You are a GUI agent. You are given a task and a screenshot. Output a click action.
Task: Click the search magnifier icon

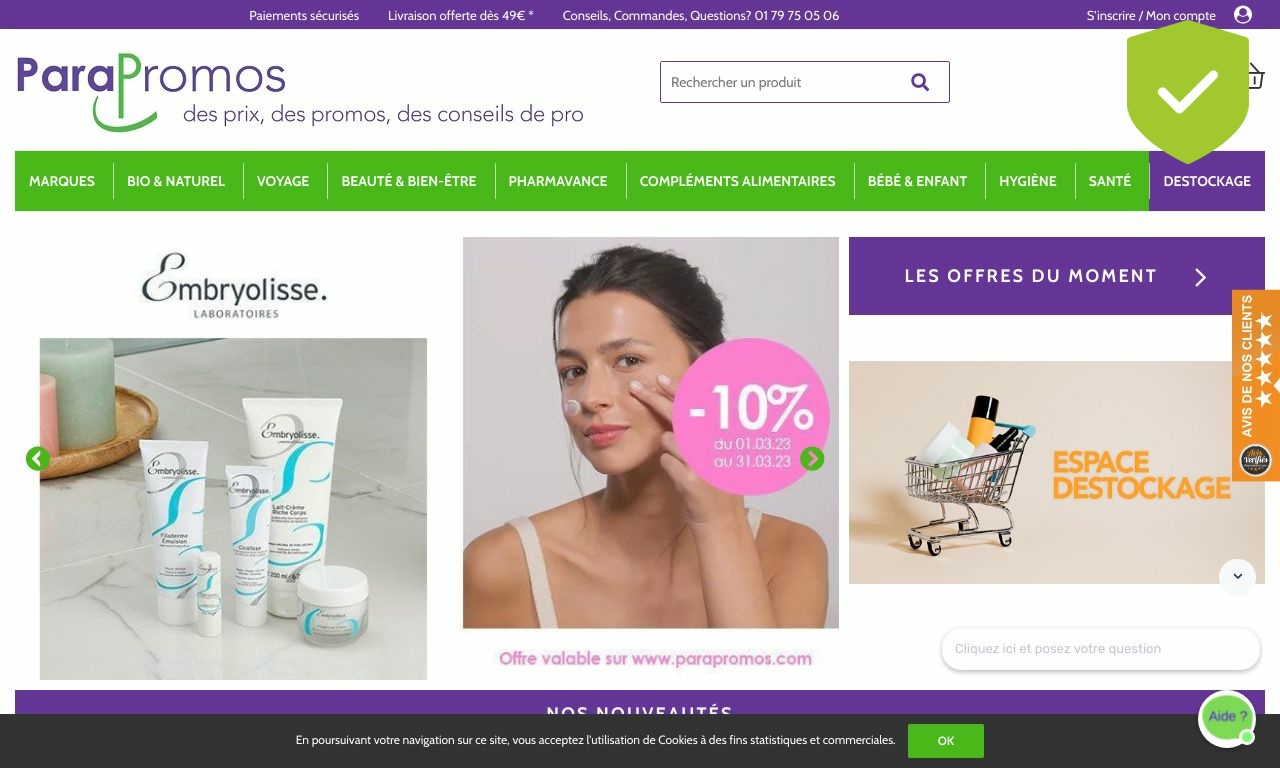click(x=920, y=82)
